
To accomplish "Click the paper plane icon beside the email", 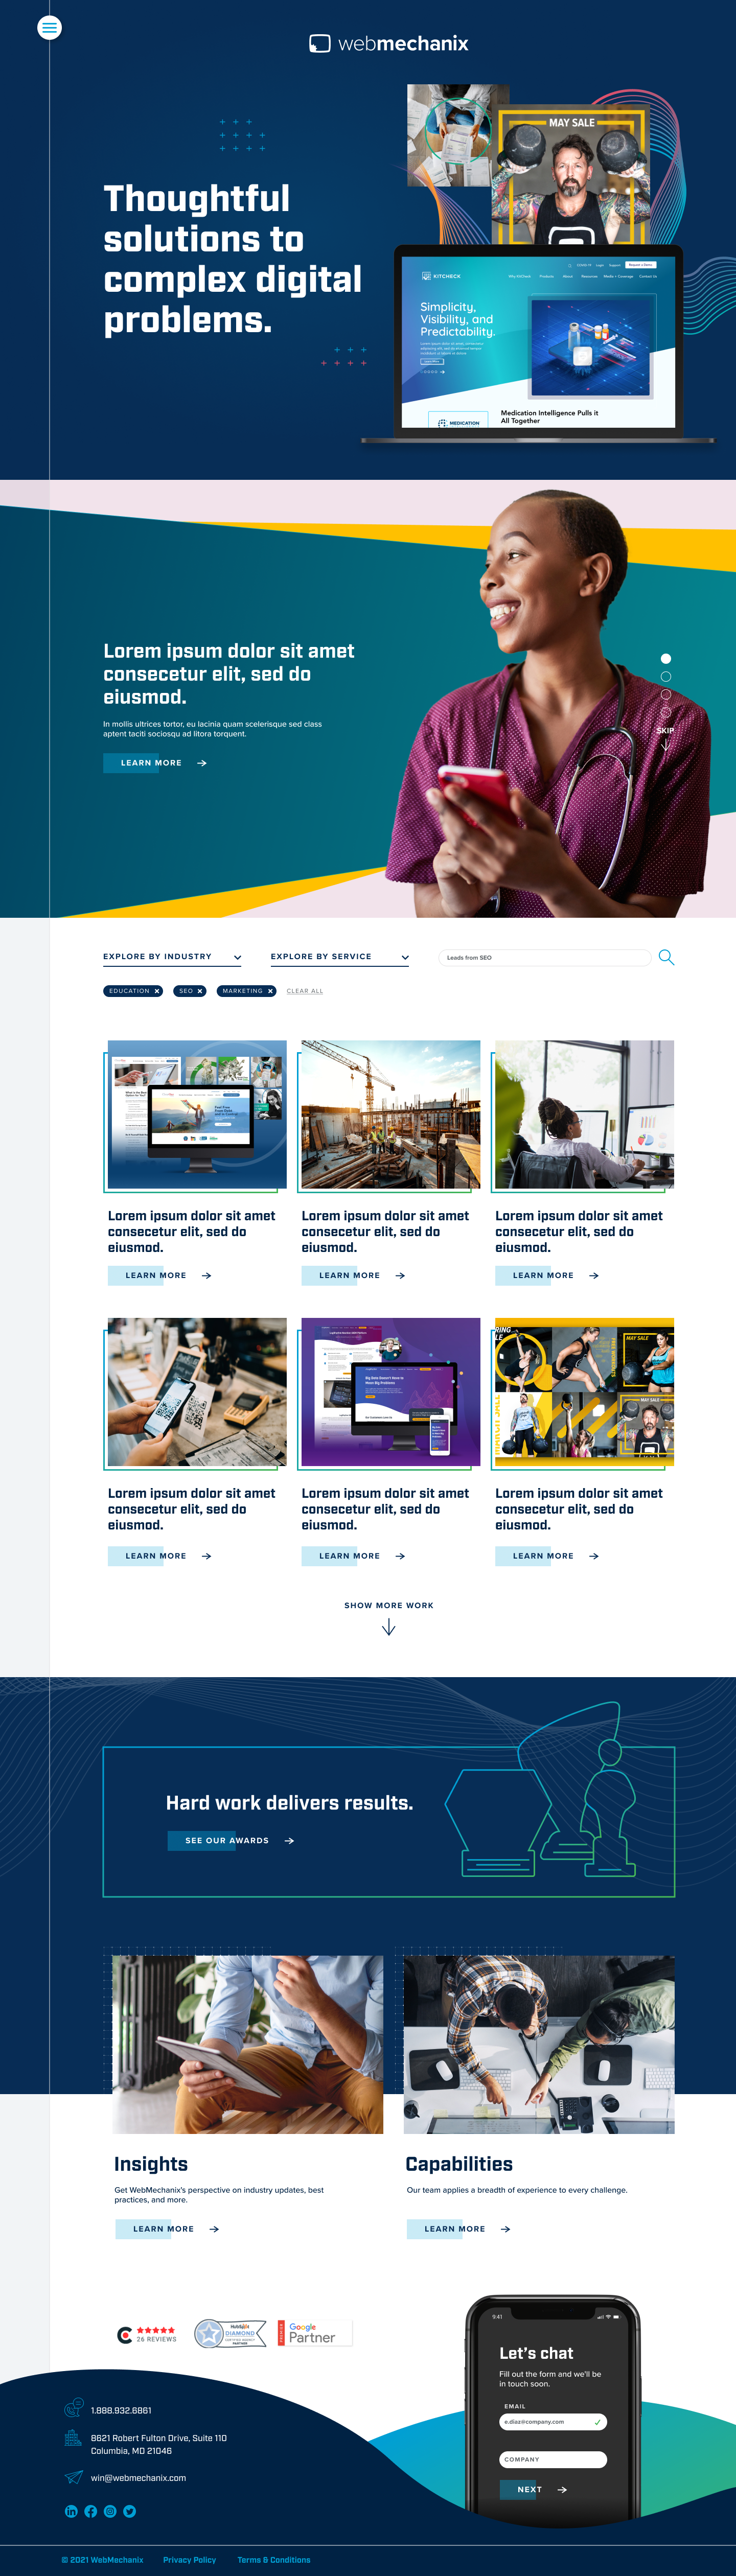I will tap(73, 2477).
